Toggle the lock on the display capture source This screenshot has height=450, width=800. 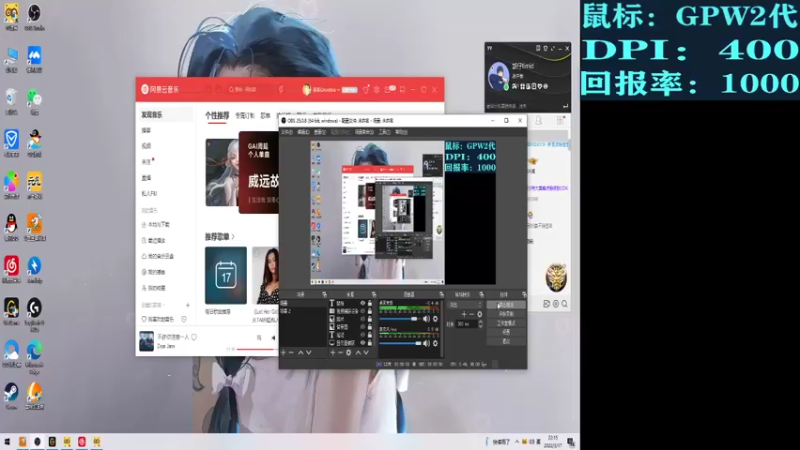(x=370, y=343)
